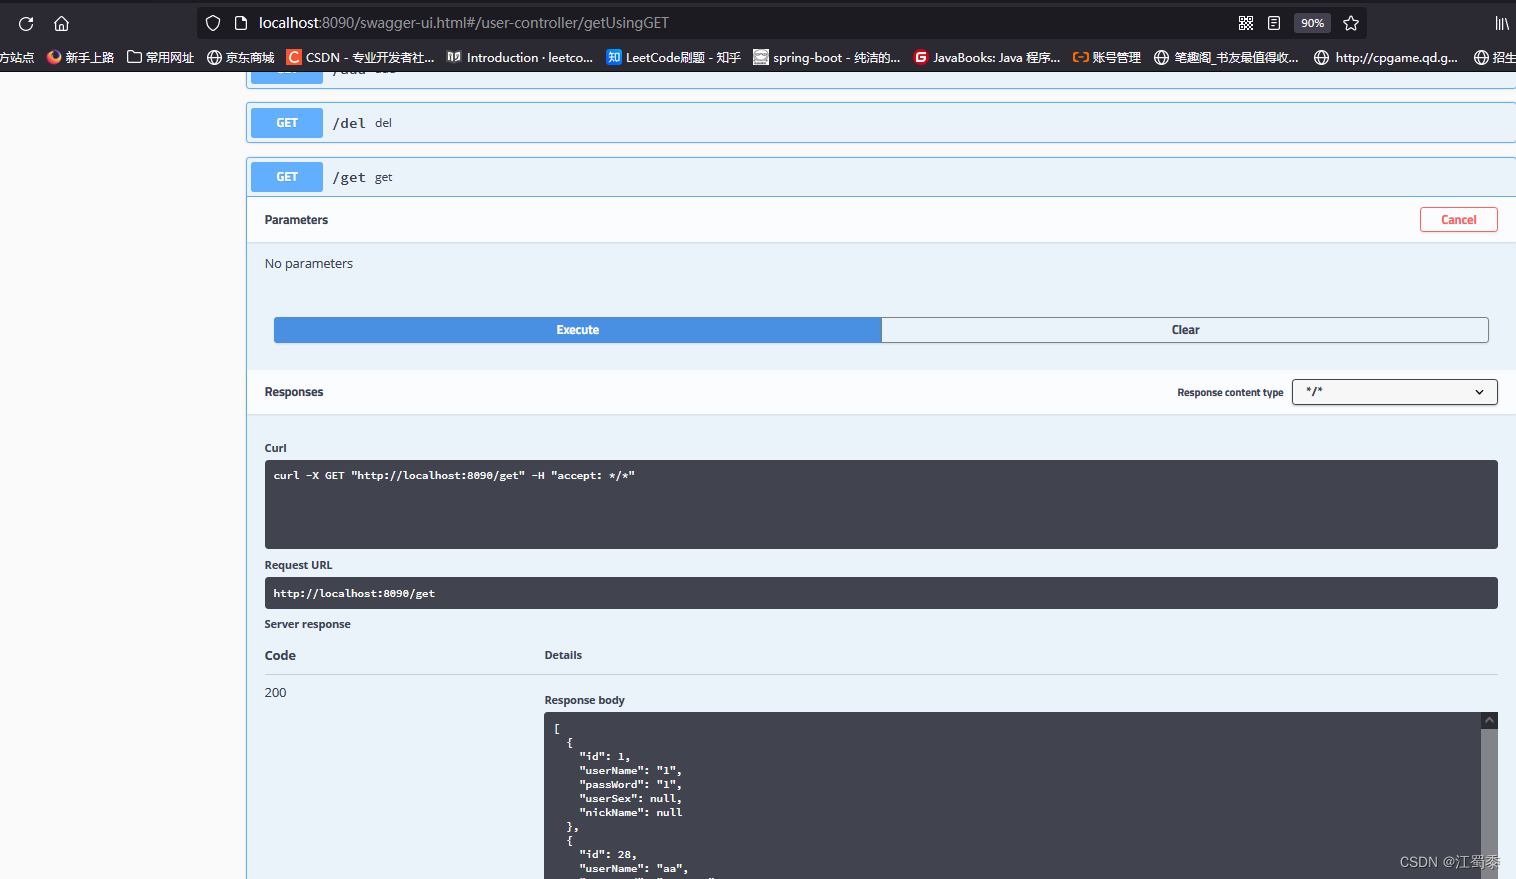Open the library icon in the toolbar
Screen dimensions: 1516x879
tap(1501, 23)
